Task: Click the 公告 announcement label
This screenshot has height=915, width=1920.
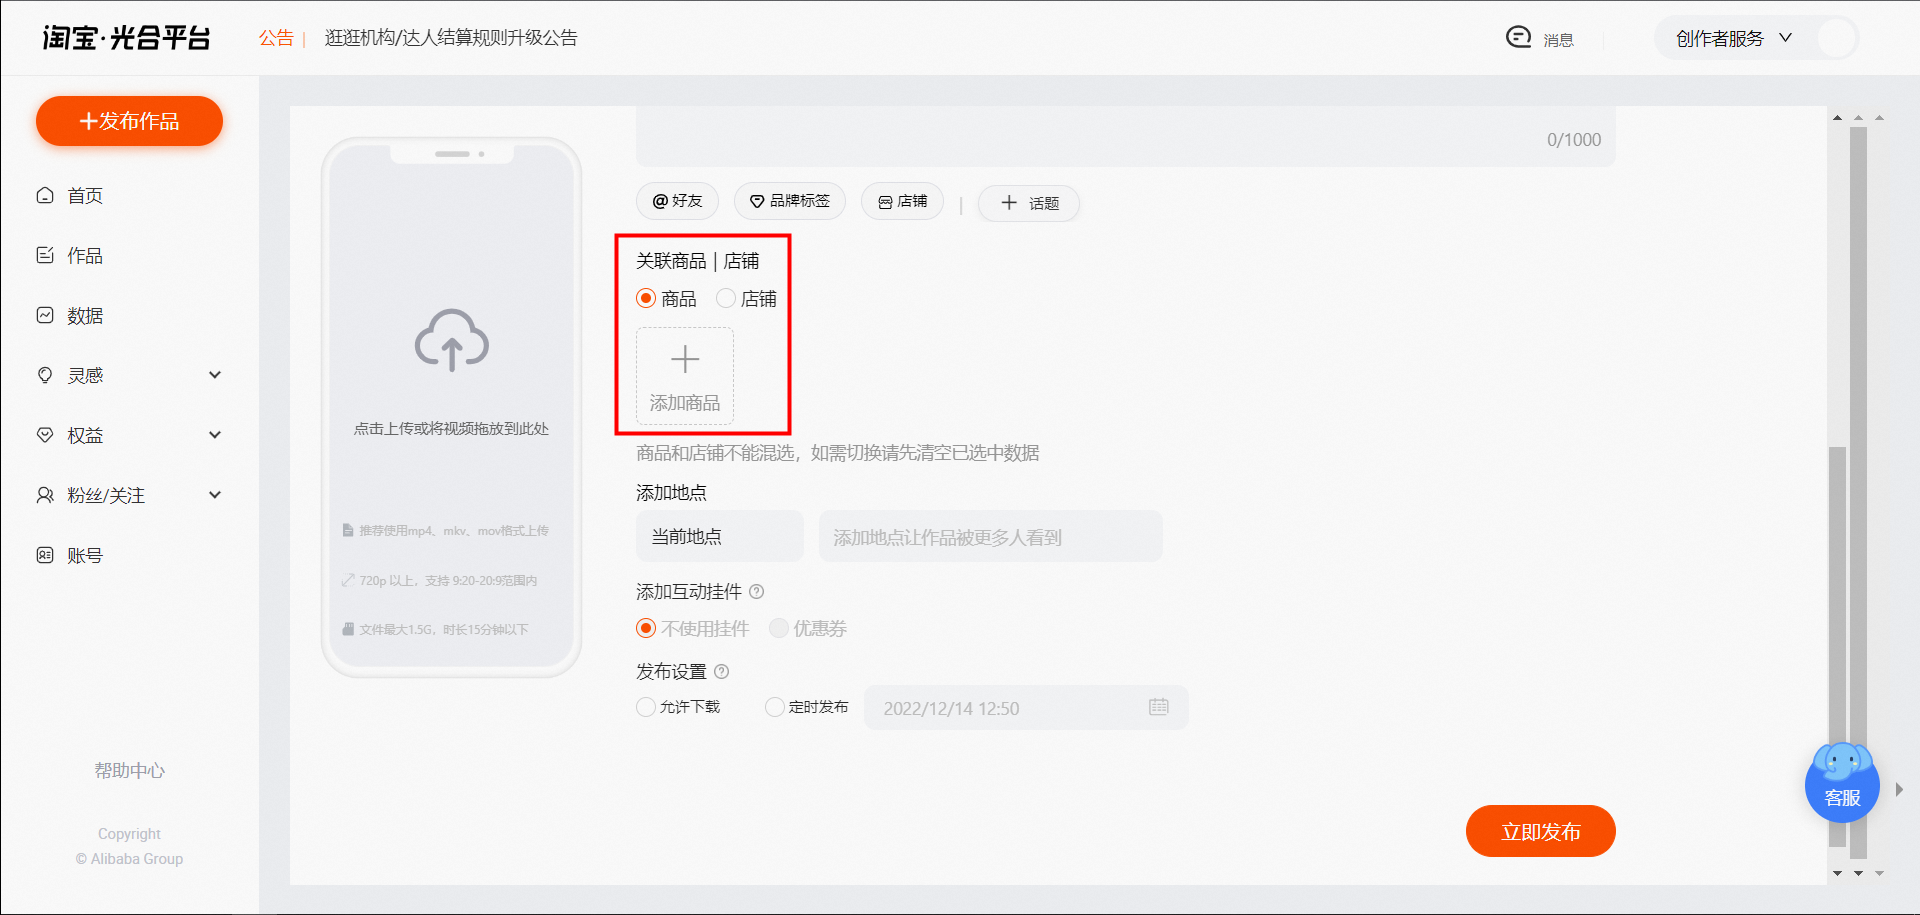Action: click(x=276, y=38)
